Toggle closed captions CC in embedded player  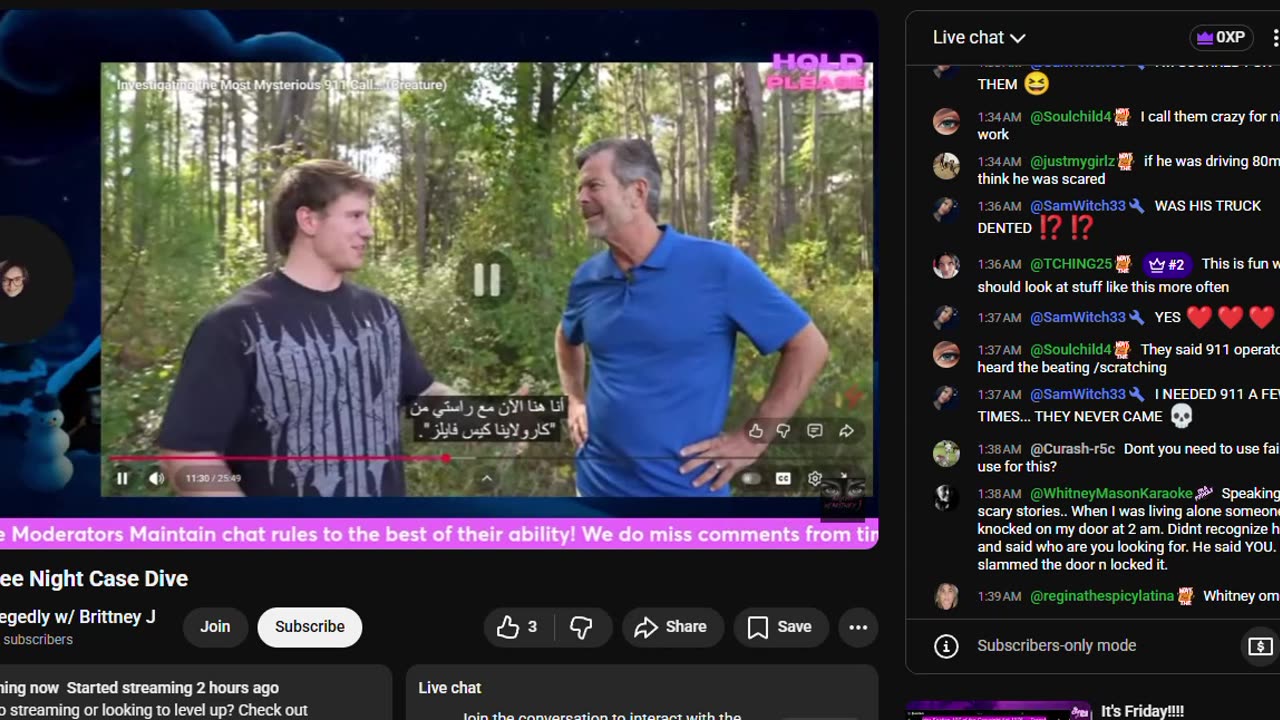[784, 479]
